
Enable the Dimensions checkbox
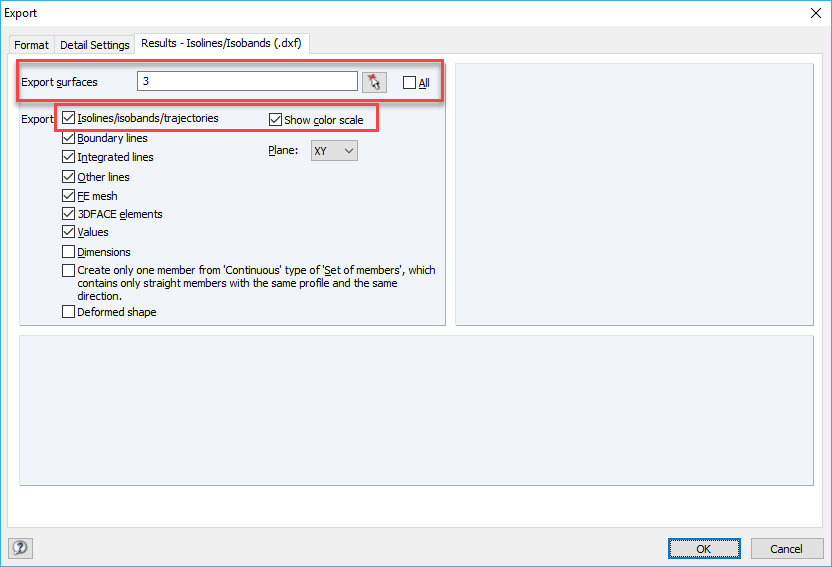point(68,251)
